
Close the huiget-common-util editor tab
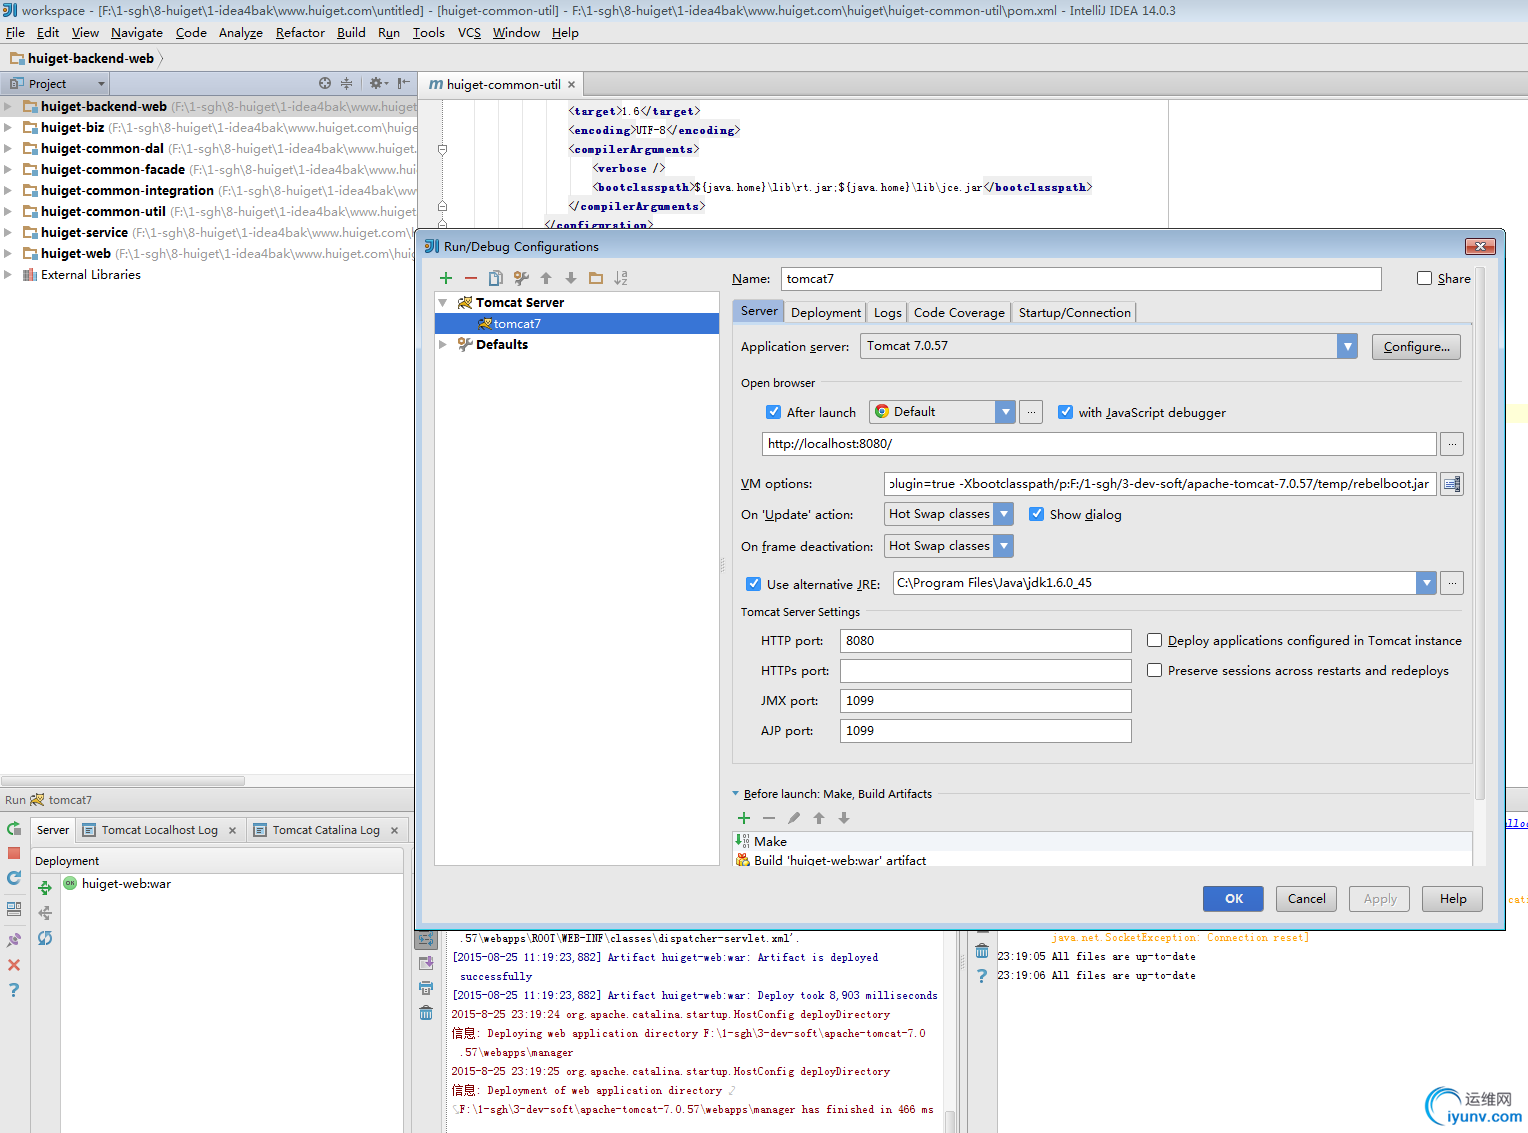tap(571, 85)
